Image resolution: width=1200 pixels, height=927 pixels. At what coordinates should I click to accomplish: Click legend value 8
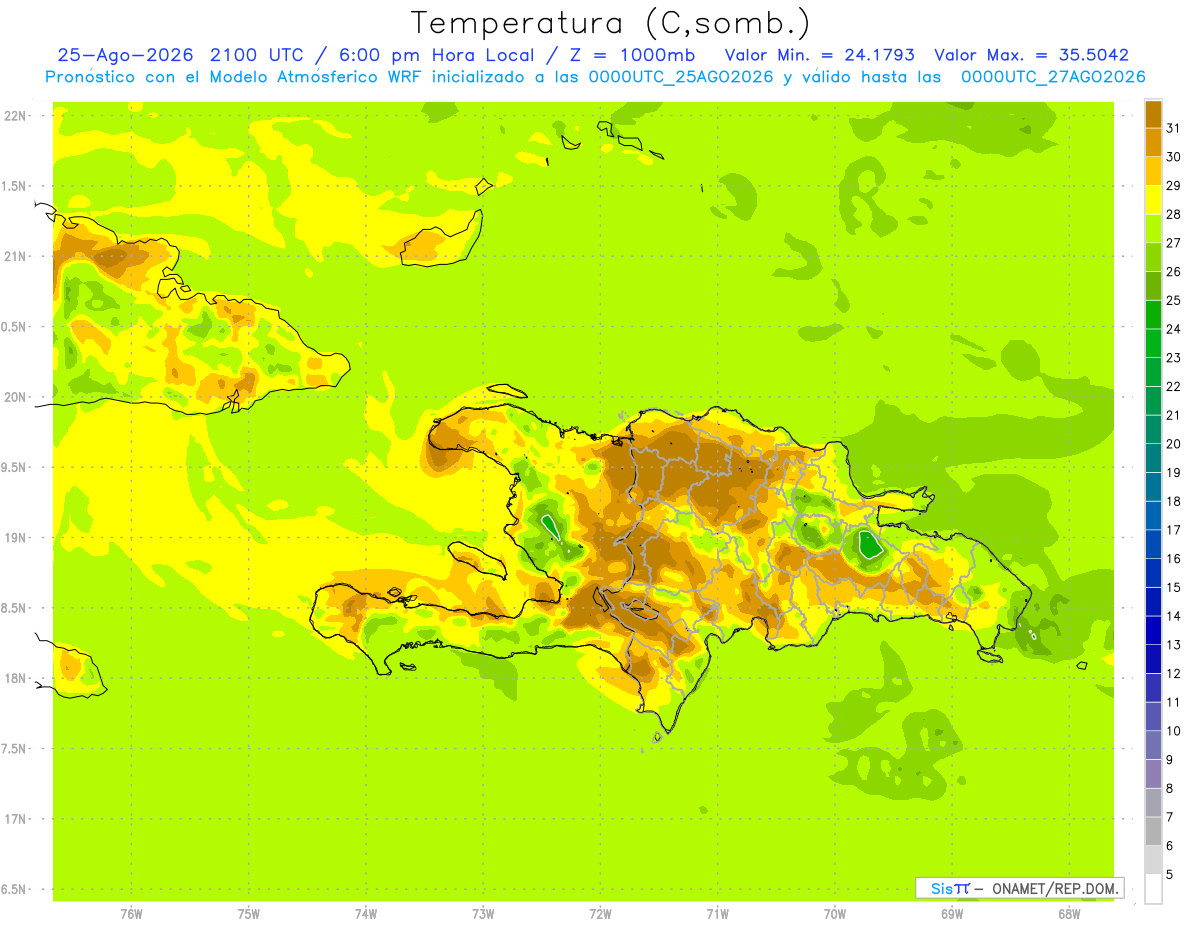[1169, 788]
